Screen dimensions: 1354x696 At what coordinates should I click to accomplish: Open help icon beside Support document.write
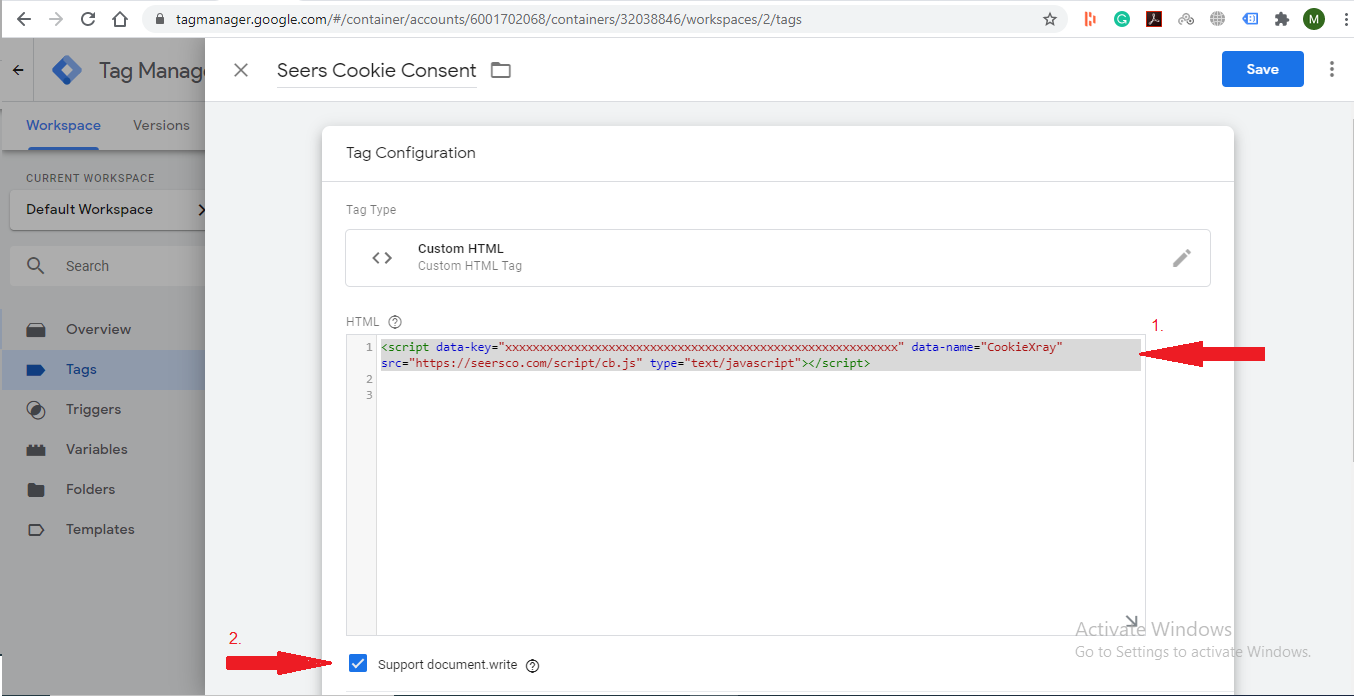[x=532, y=665]
